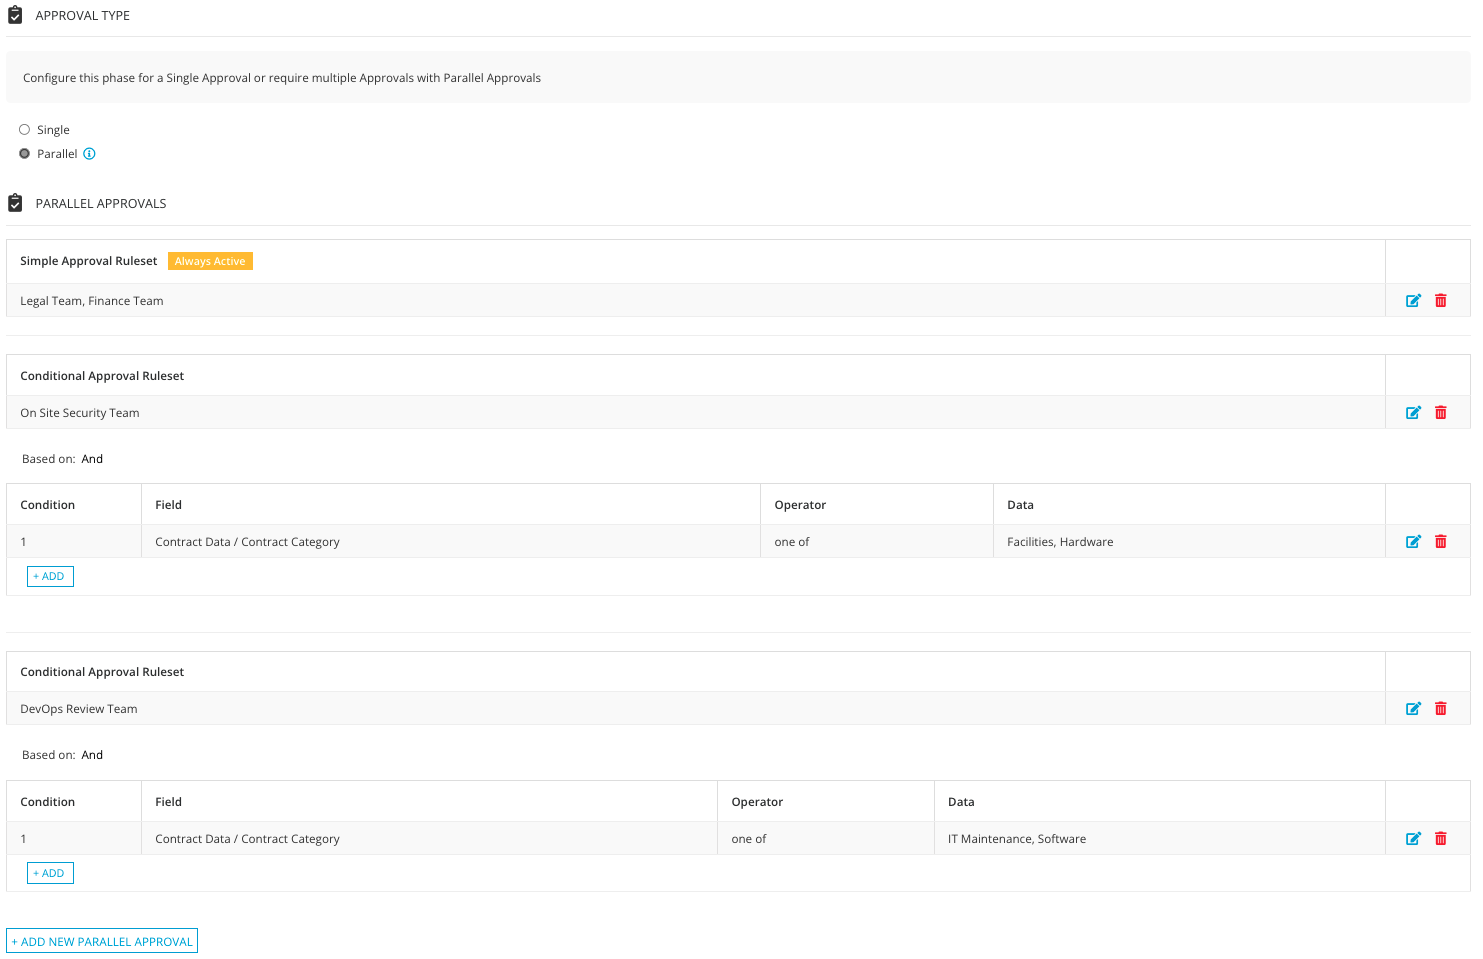Click 'Based on: And' above IT Maintenance table
1483x959 pixels.
click(x=62, y=754)
